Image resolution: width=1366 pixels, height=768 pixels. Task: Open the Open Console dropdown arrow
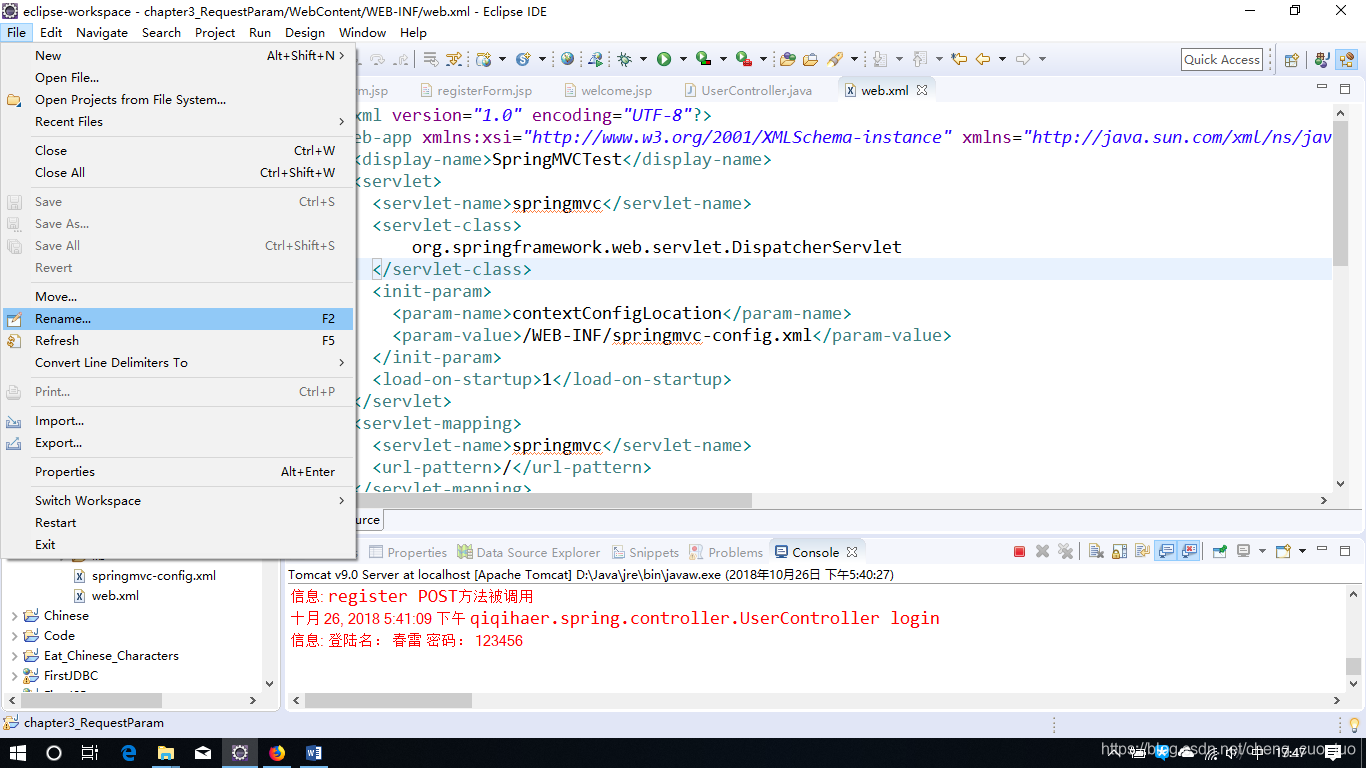point(1303,551)
